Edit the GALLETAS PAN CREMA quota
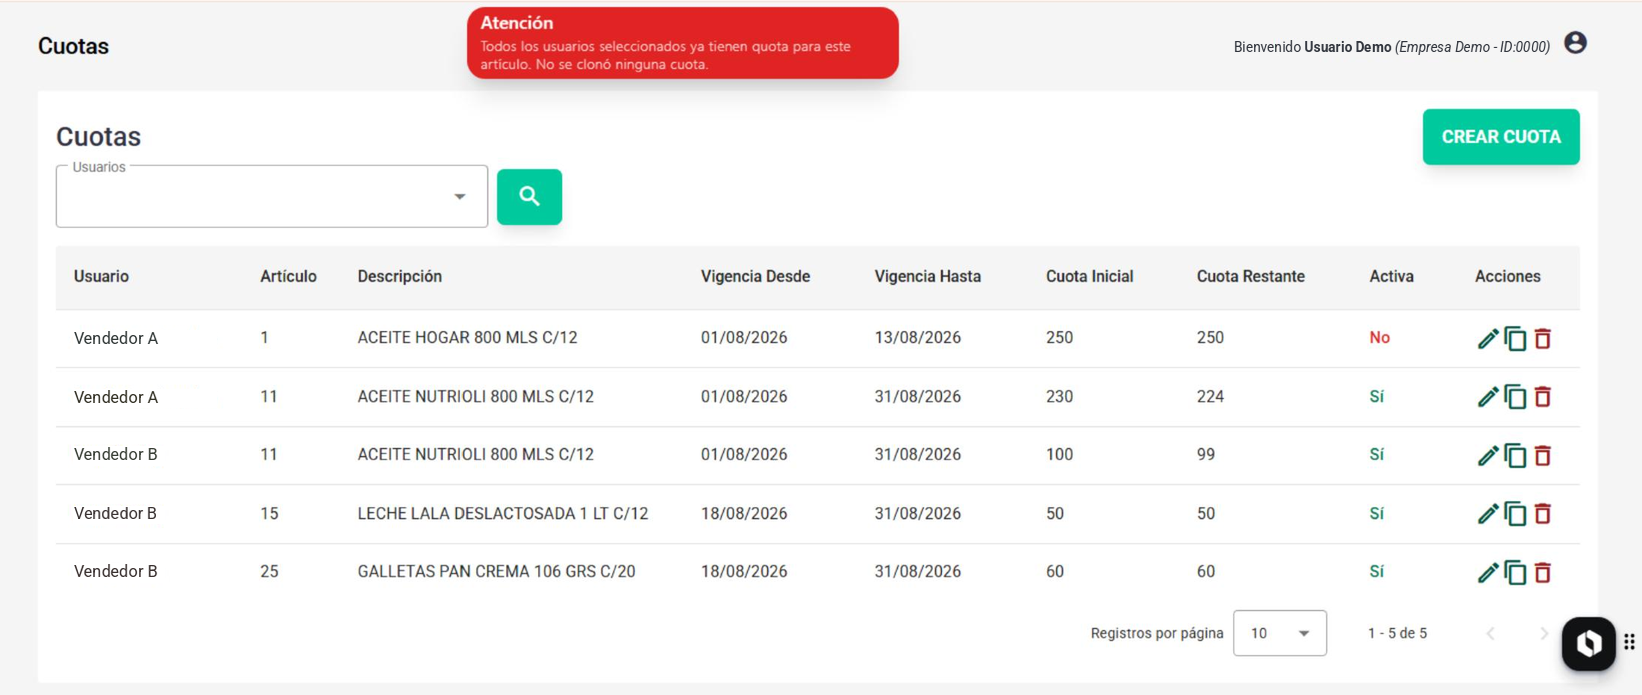Image resolution: width=1642 pixels, height=695 pixels. pos(1488,572)
